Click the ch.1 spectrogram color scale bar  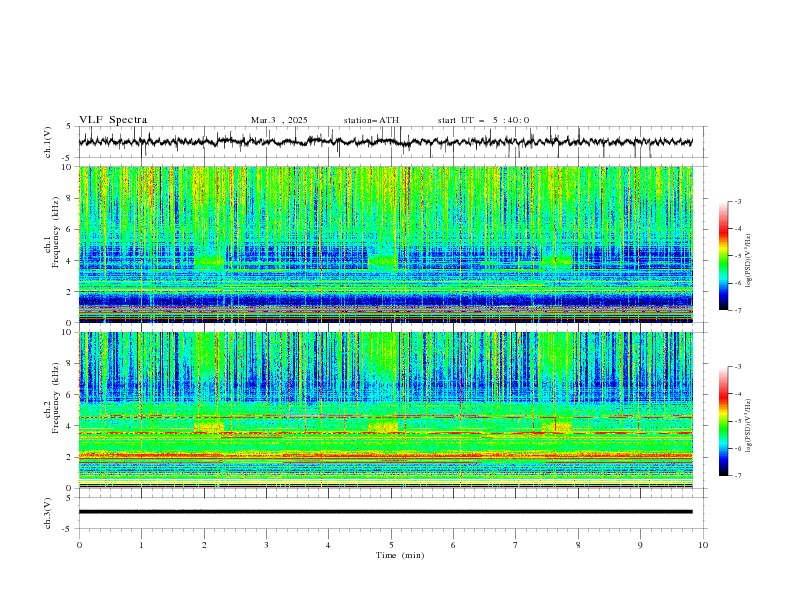pyautogui.click(x=723, y=256)
